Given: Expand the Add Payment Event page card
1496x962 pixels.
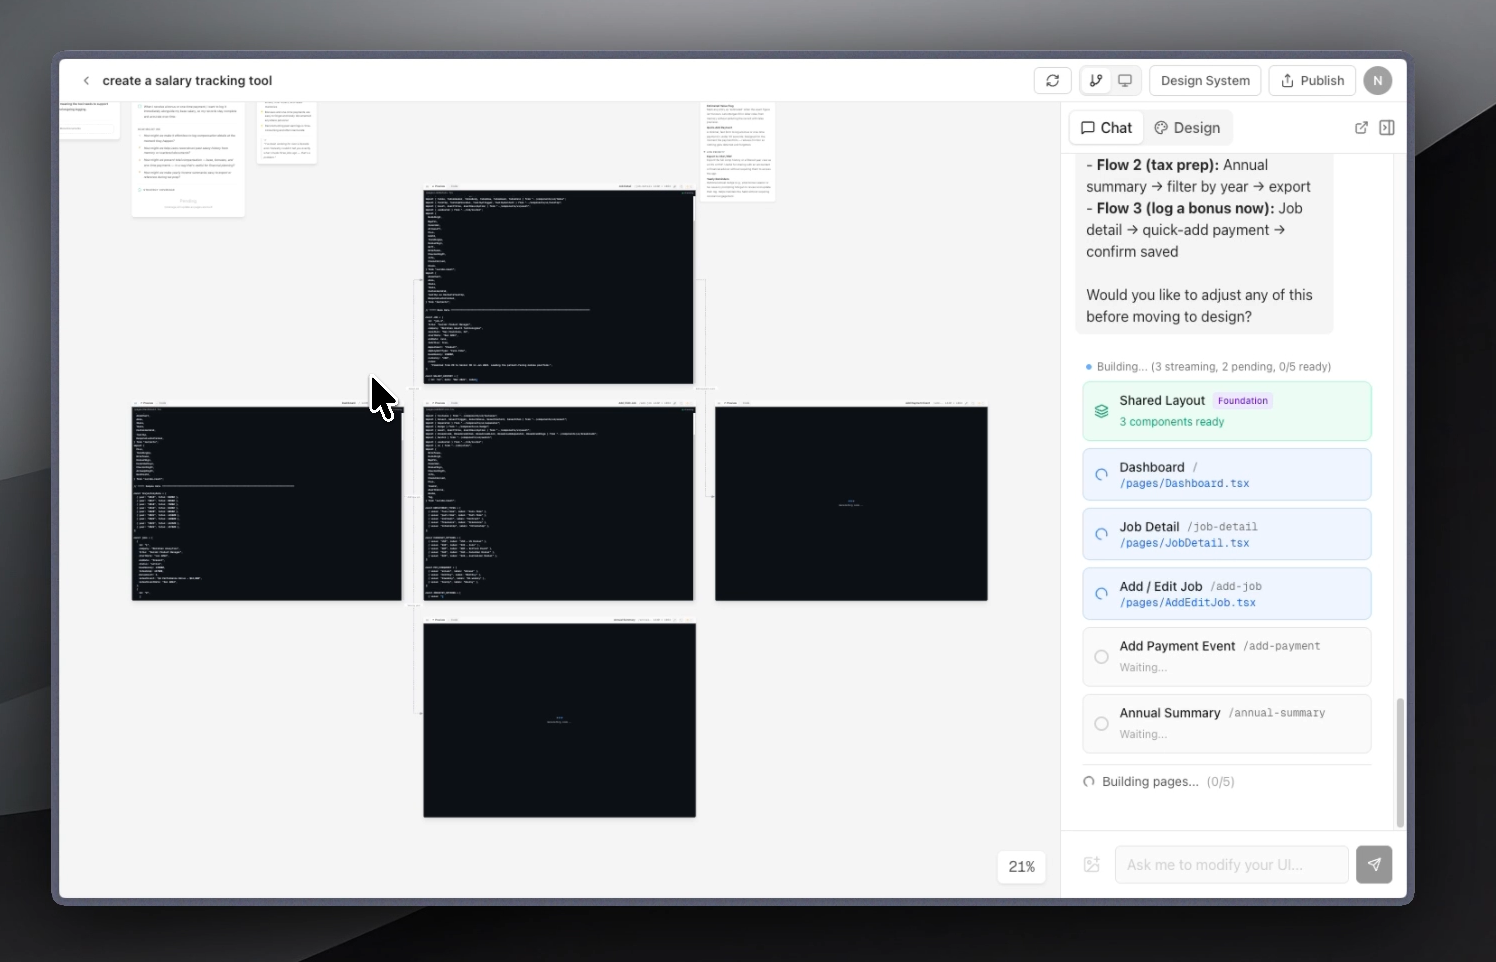Looking at the screenshot, I should pos(1227,656).
